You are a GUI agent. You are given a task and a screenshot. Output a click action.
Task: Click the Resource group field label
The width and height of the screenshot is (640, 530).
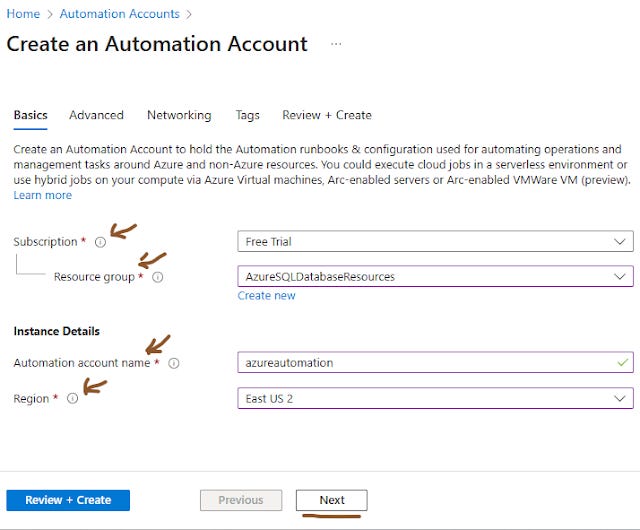click(94, 277)
